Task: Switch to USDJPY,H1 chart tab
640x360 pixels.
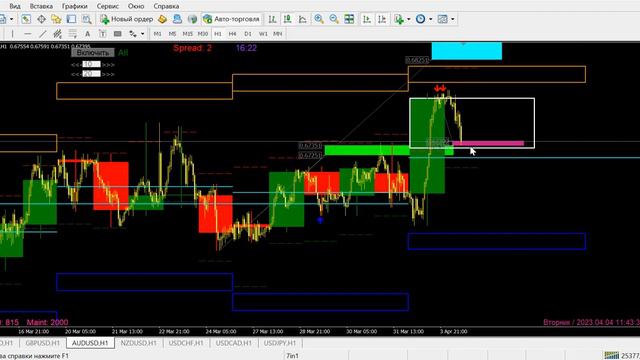Action: pyautogui.click(x=280, y=343)
